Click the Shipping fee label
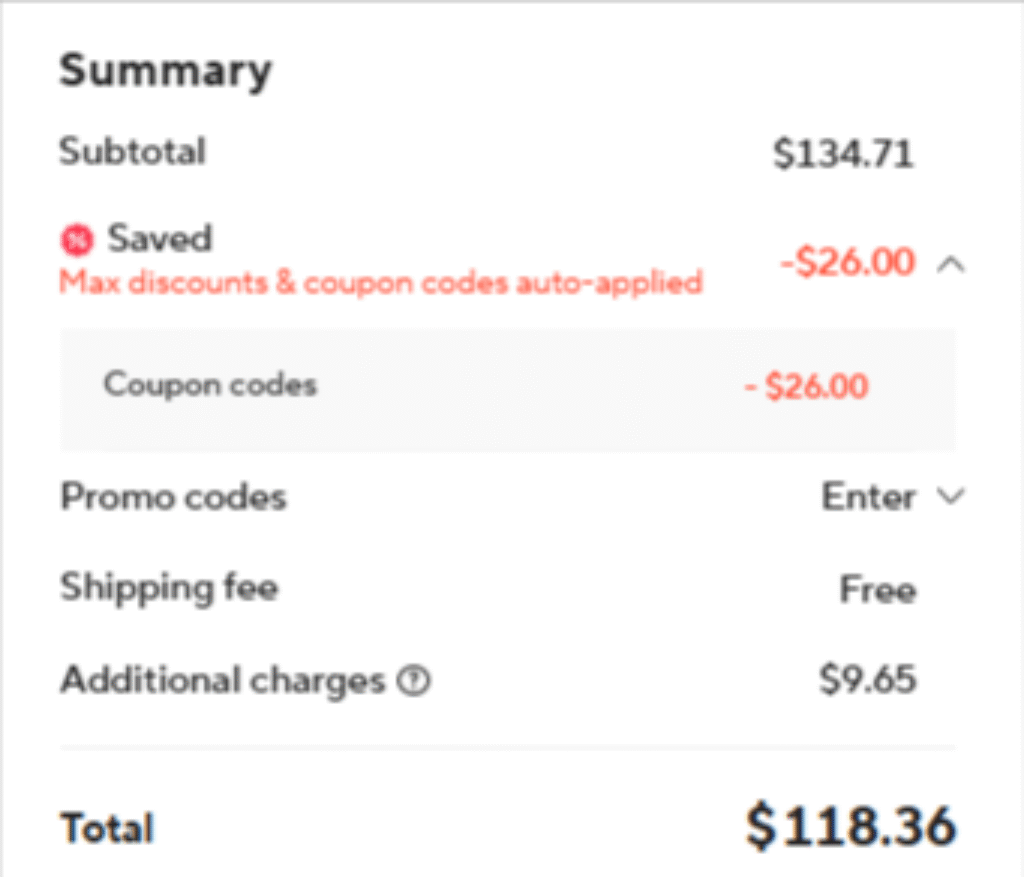 169,587
